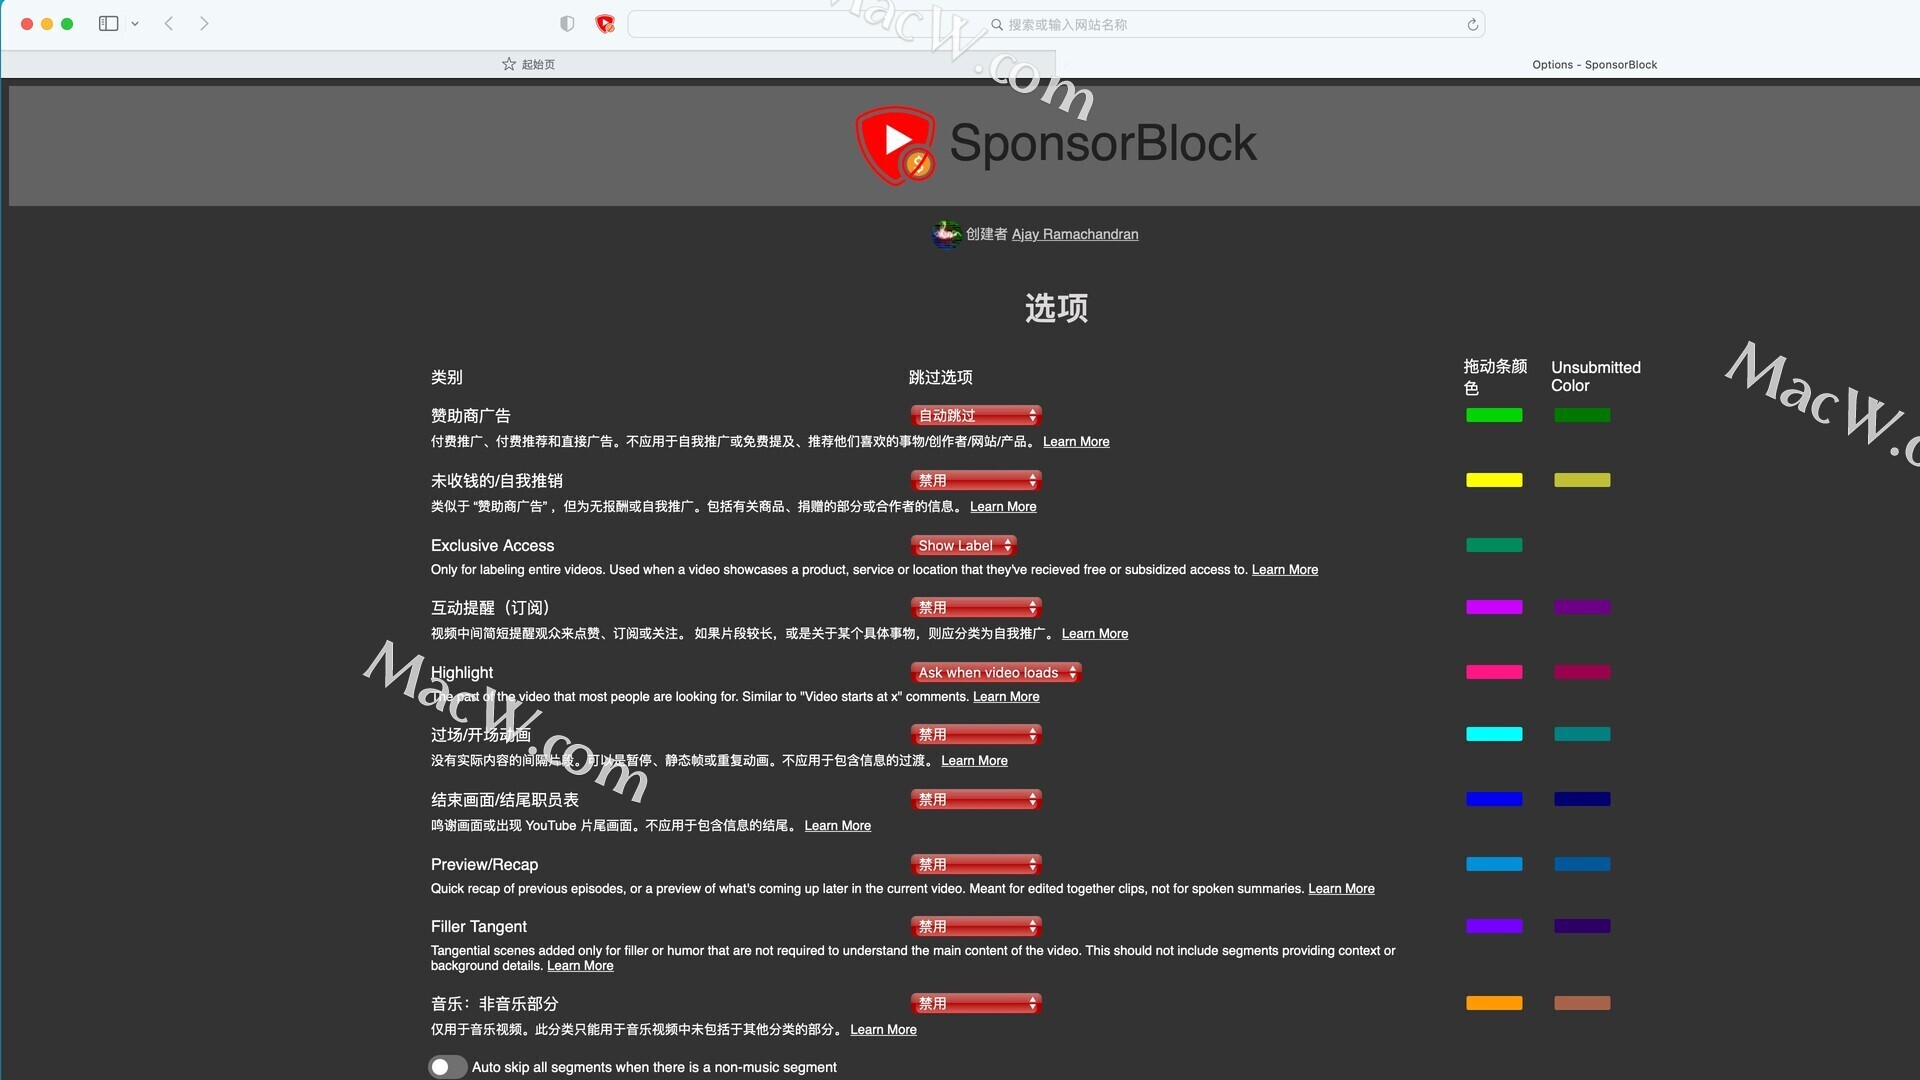Open Learn More for Exclusive Access

[1285, 569]
